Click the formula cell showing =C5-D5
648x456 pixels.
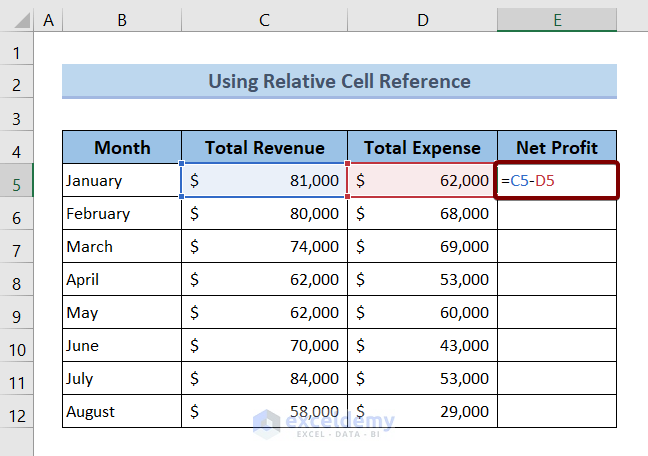tap(556, 181)
